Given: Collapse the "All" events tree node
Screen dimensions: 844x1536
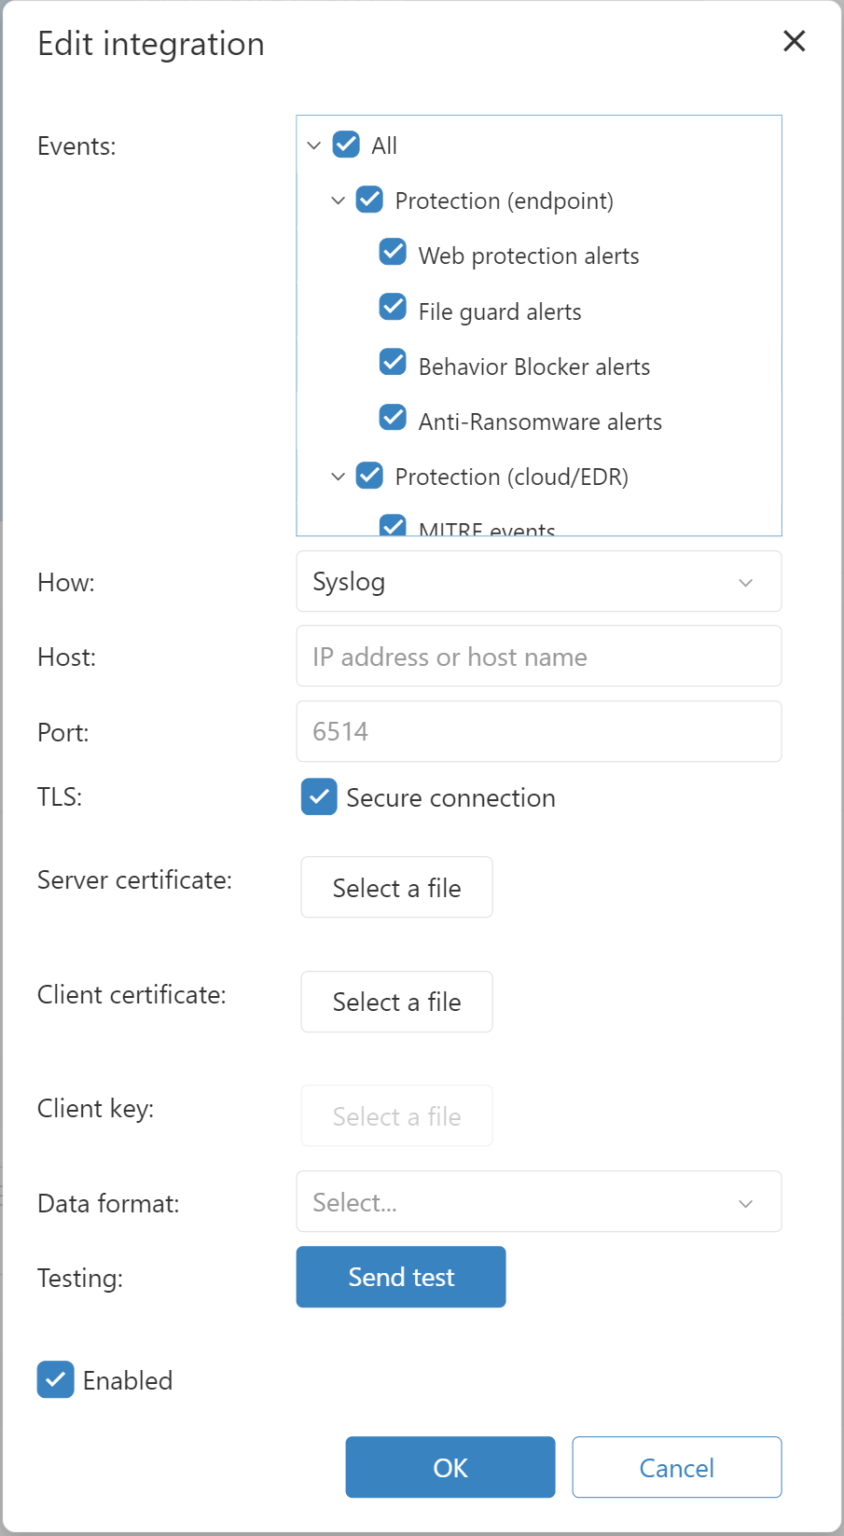Looking at the screenshot, I should pyautogui.click(x=313, y=144).
